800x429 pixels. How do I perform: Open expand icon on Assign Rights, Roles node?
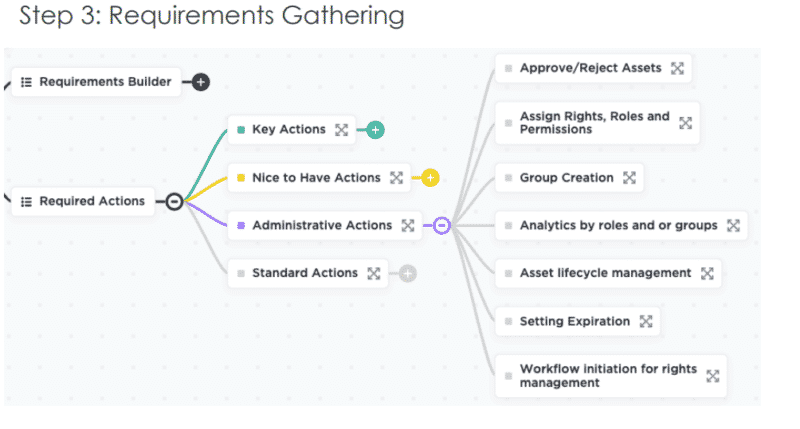click(x=685, y=123)
